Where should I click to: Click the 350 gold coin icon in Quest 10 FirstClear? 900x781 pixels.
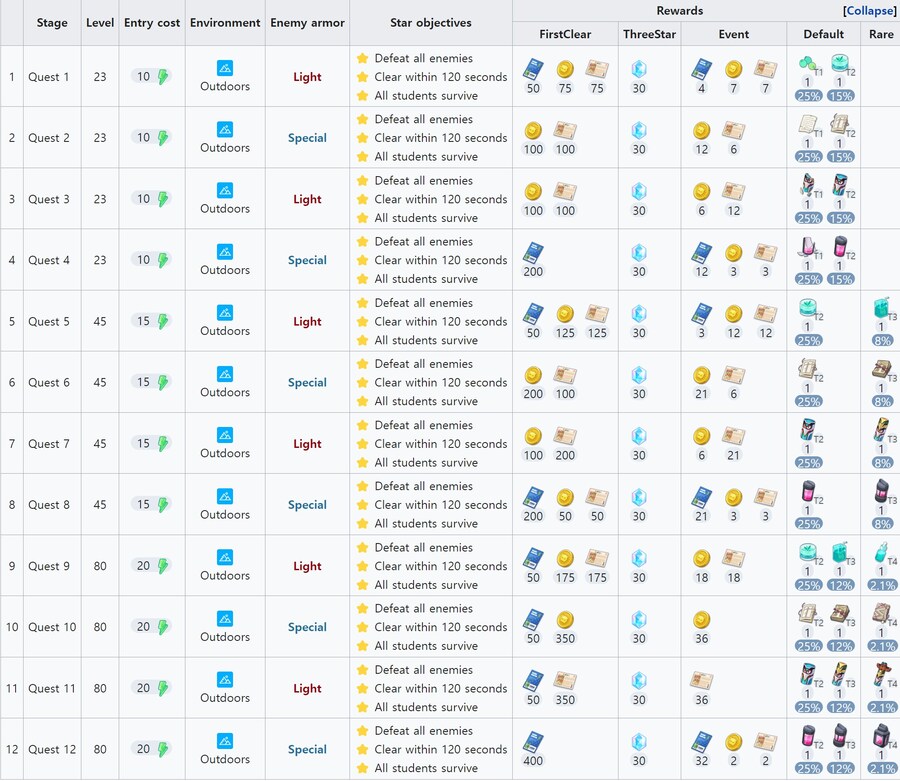pyautogui.click(x=565, y=620)
